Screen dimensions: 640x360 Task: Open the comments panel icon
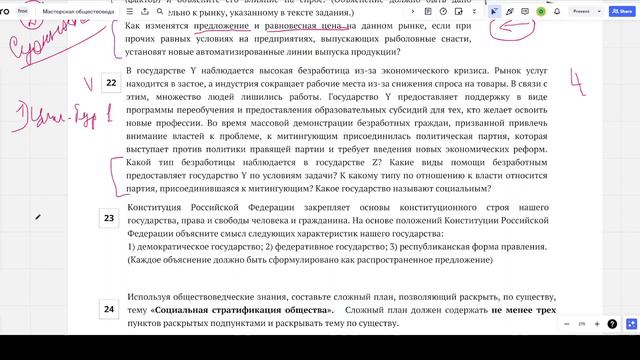pyautogui.click(x=525, y=11)
